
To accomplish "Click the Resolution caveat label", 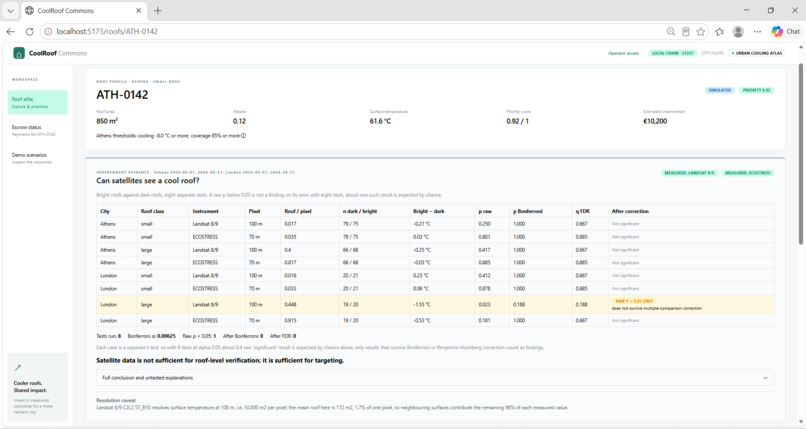I will (x=116, y=400).
